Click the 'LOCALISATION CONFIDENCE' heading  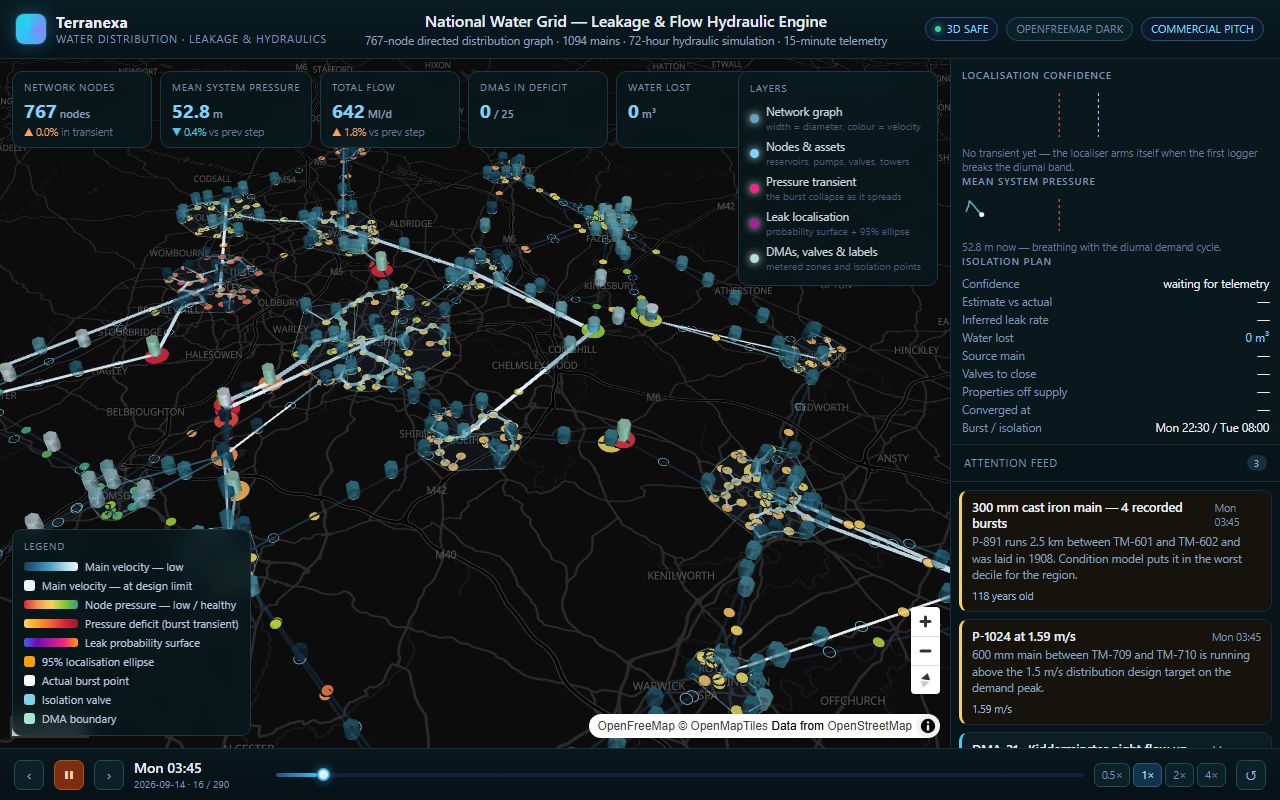pos(1036,76)
